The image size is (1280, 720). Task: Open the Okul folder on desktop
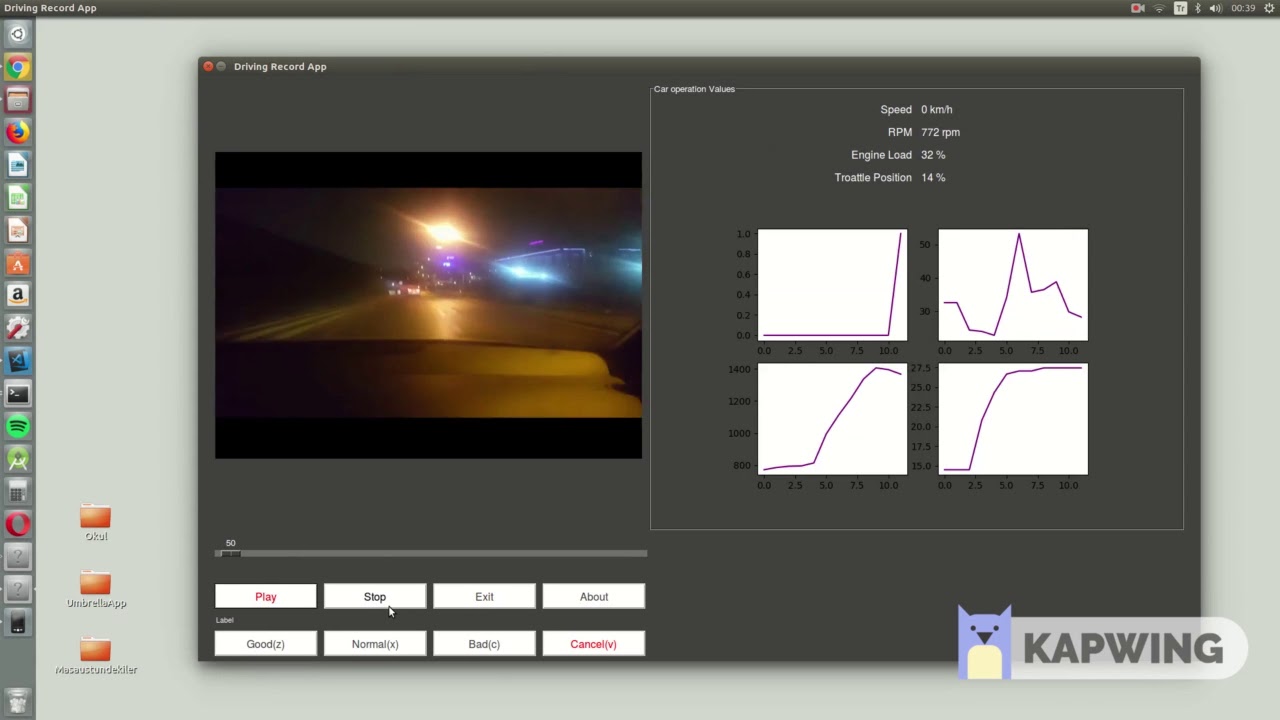96,523
